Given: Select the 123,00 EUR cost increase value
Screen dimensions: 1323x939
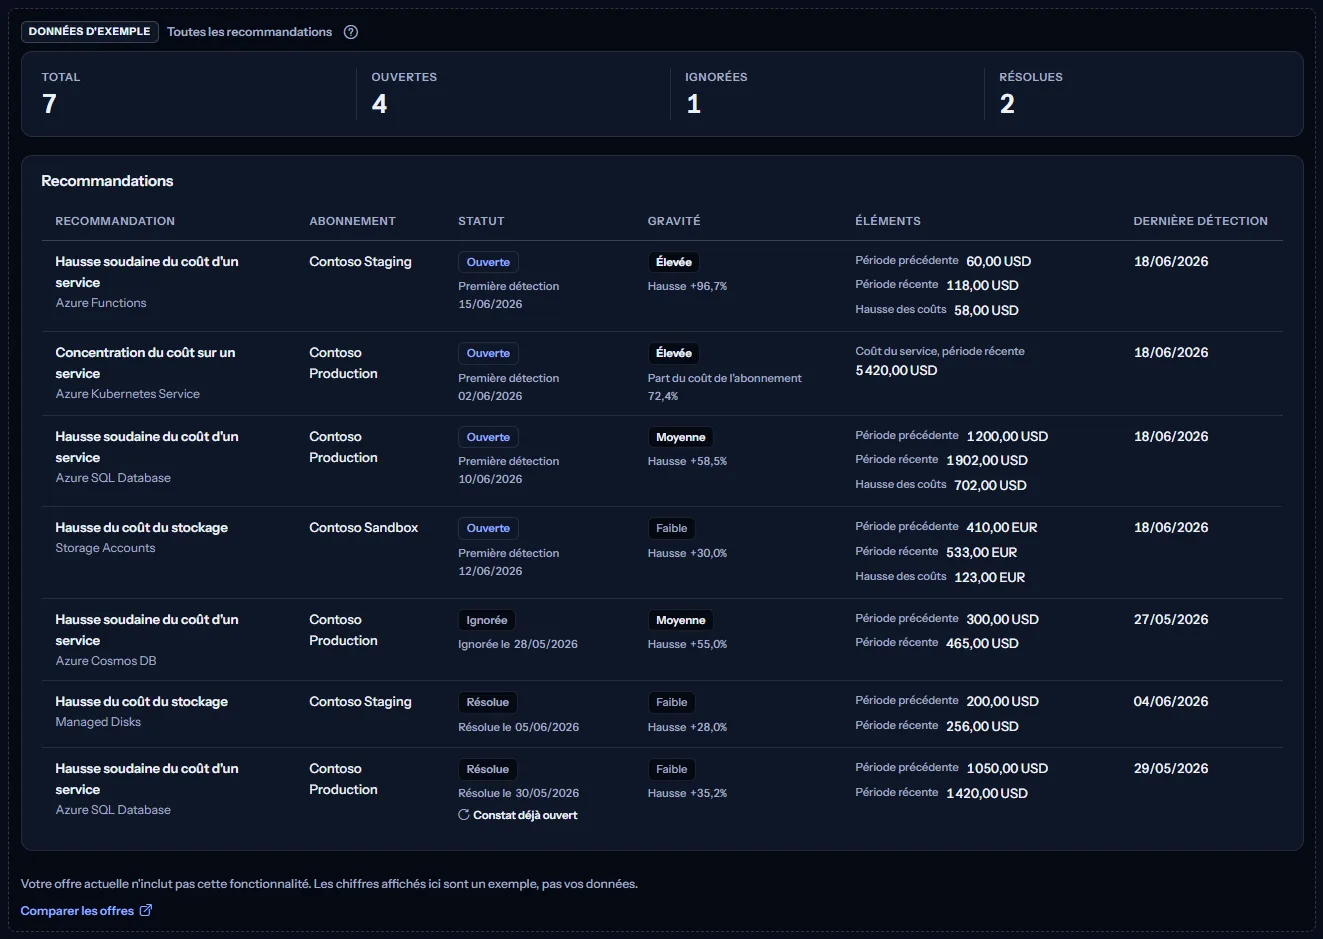Looking at the screenshot, I should click(x=989, y=577).
